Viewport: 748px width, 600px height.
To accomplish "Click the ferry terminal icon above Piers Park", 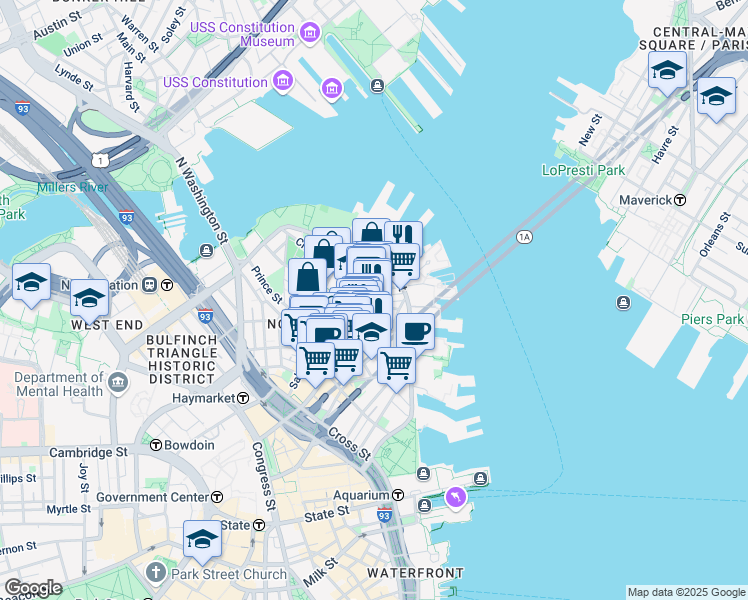I will (x=623, y=303).
